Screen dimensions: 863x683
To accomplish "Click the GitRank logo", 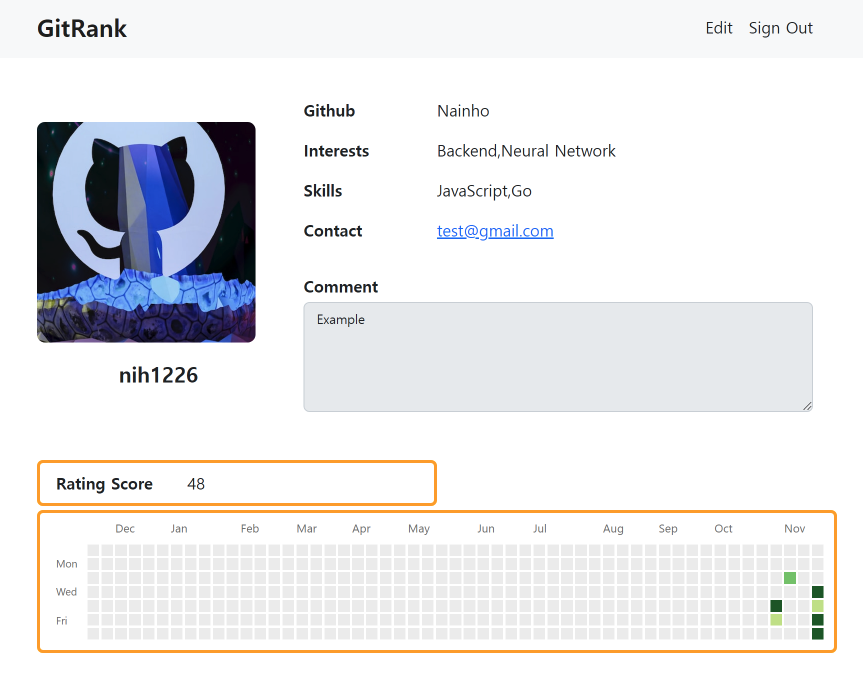I will [x=82, y=28].
